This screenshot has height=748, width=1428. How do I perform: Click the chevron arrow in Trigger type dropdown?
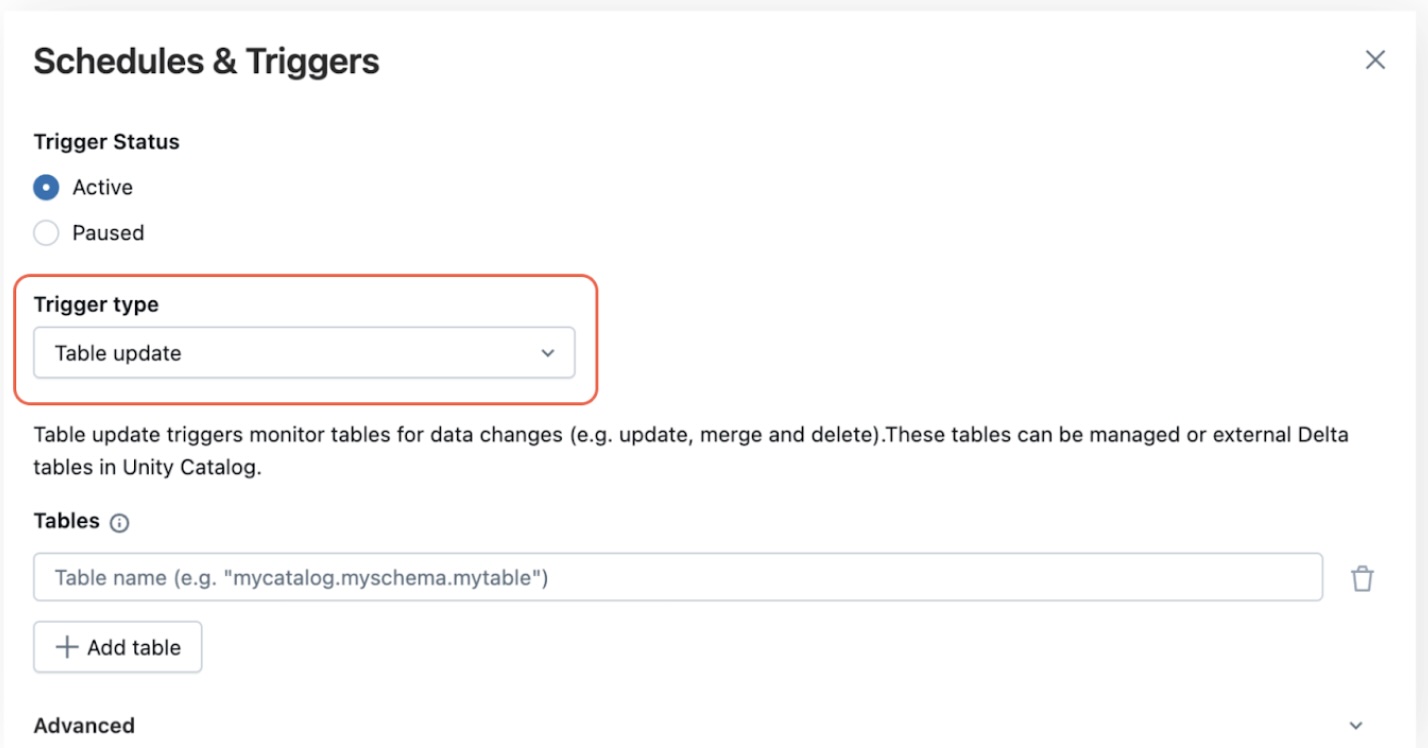[547, 353]
